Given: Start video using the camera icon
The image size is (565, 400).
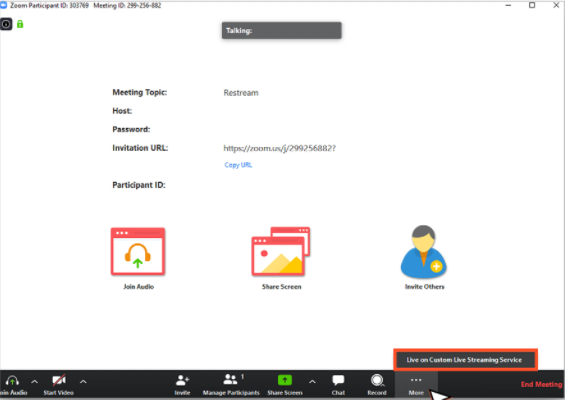Looking at the screenshot, I should (x=59, y=381).
